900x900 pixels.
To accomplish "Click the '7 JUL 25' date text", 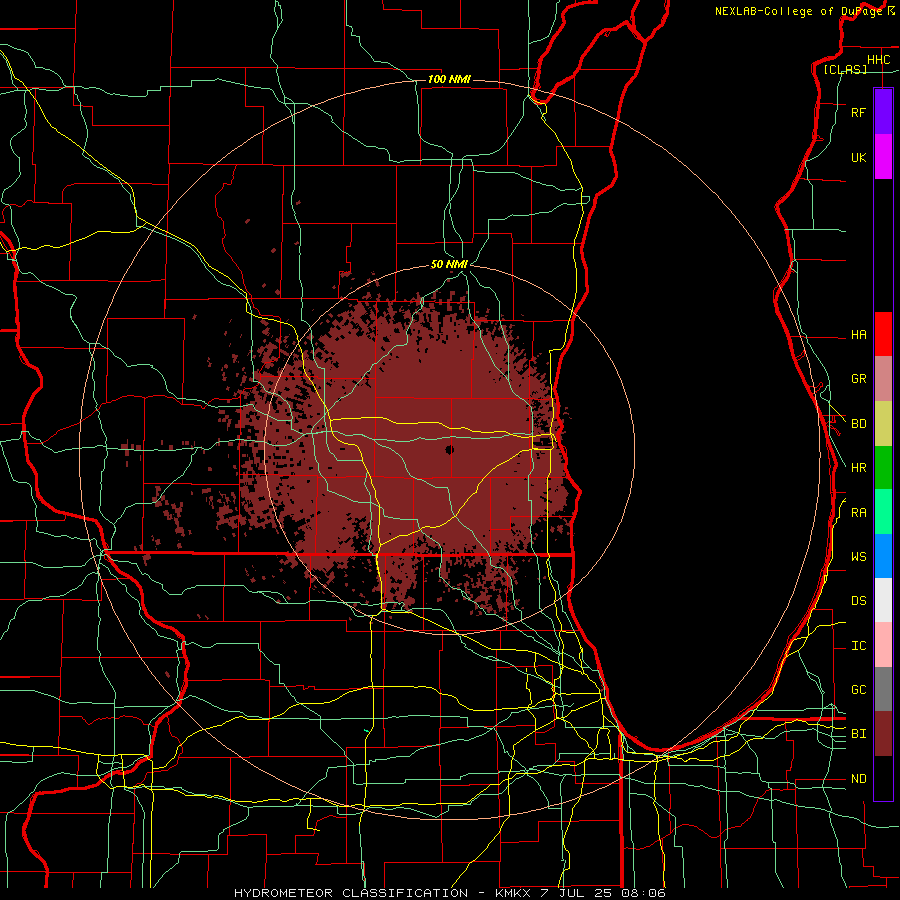I will tap(577, 893).
